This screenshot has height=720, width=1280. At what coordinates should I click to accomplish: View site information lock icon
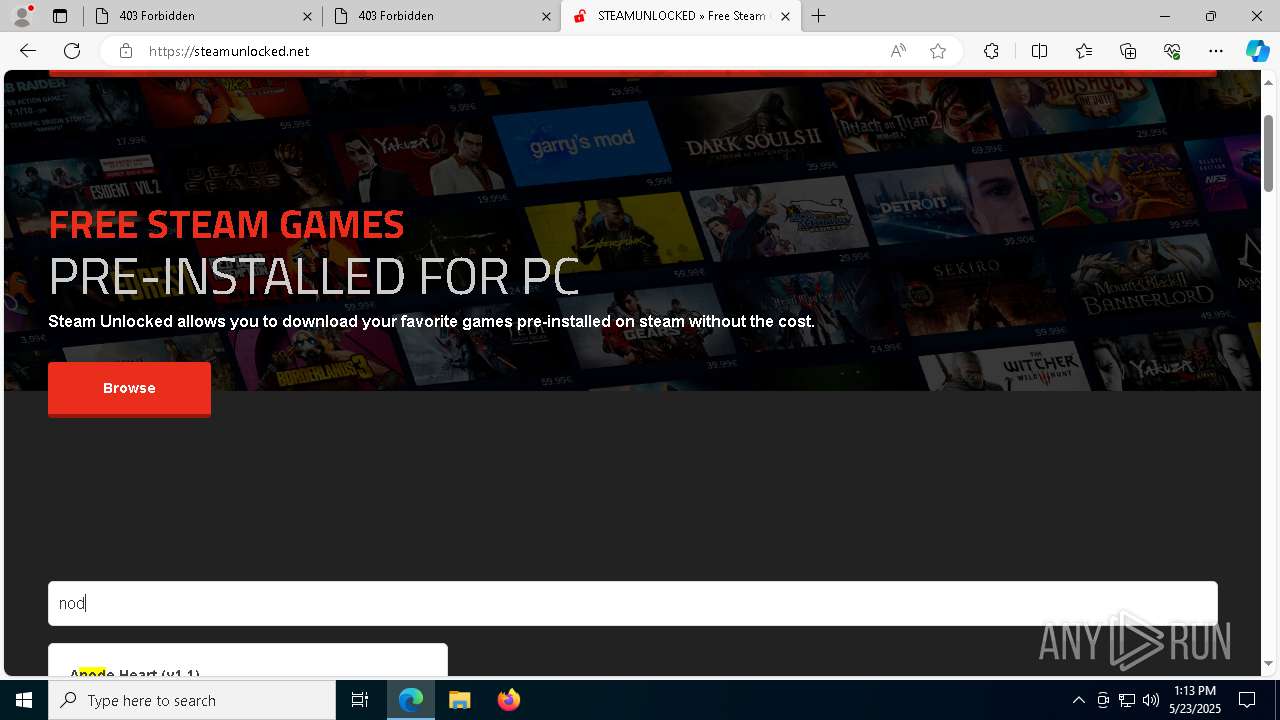pyautogui.click(x=125, y=51)
